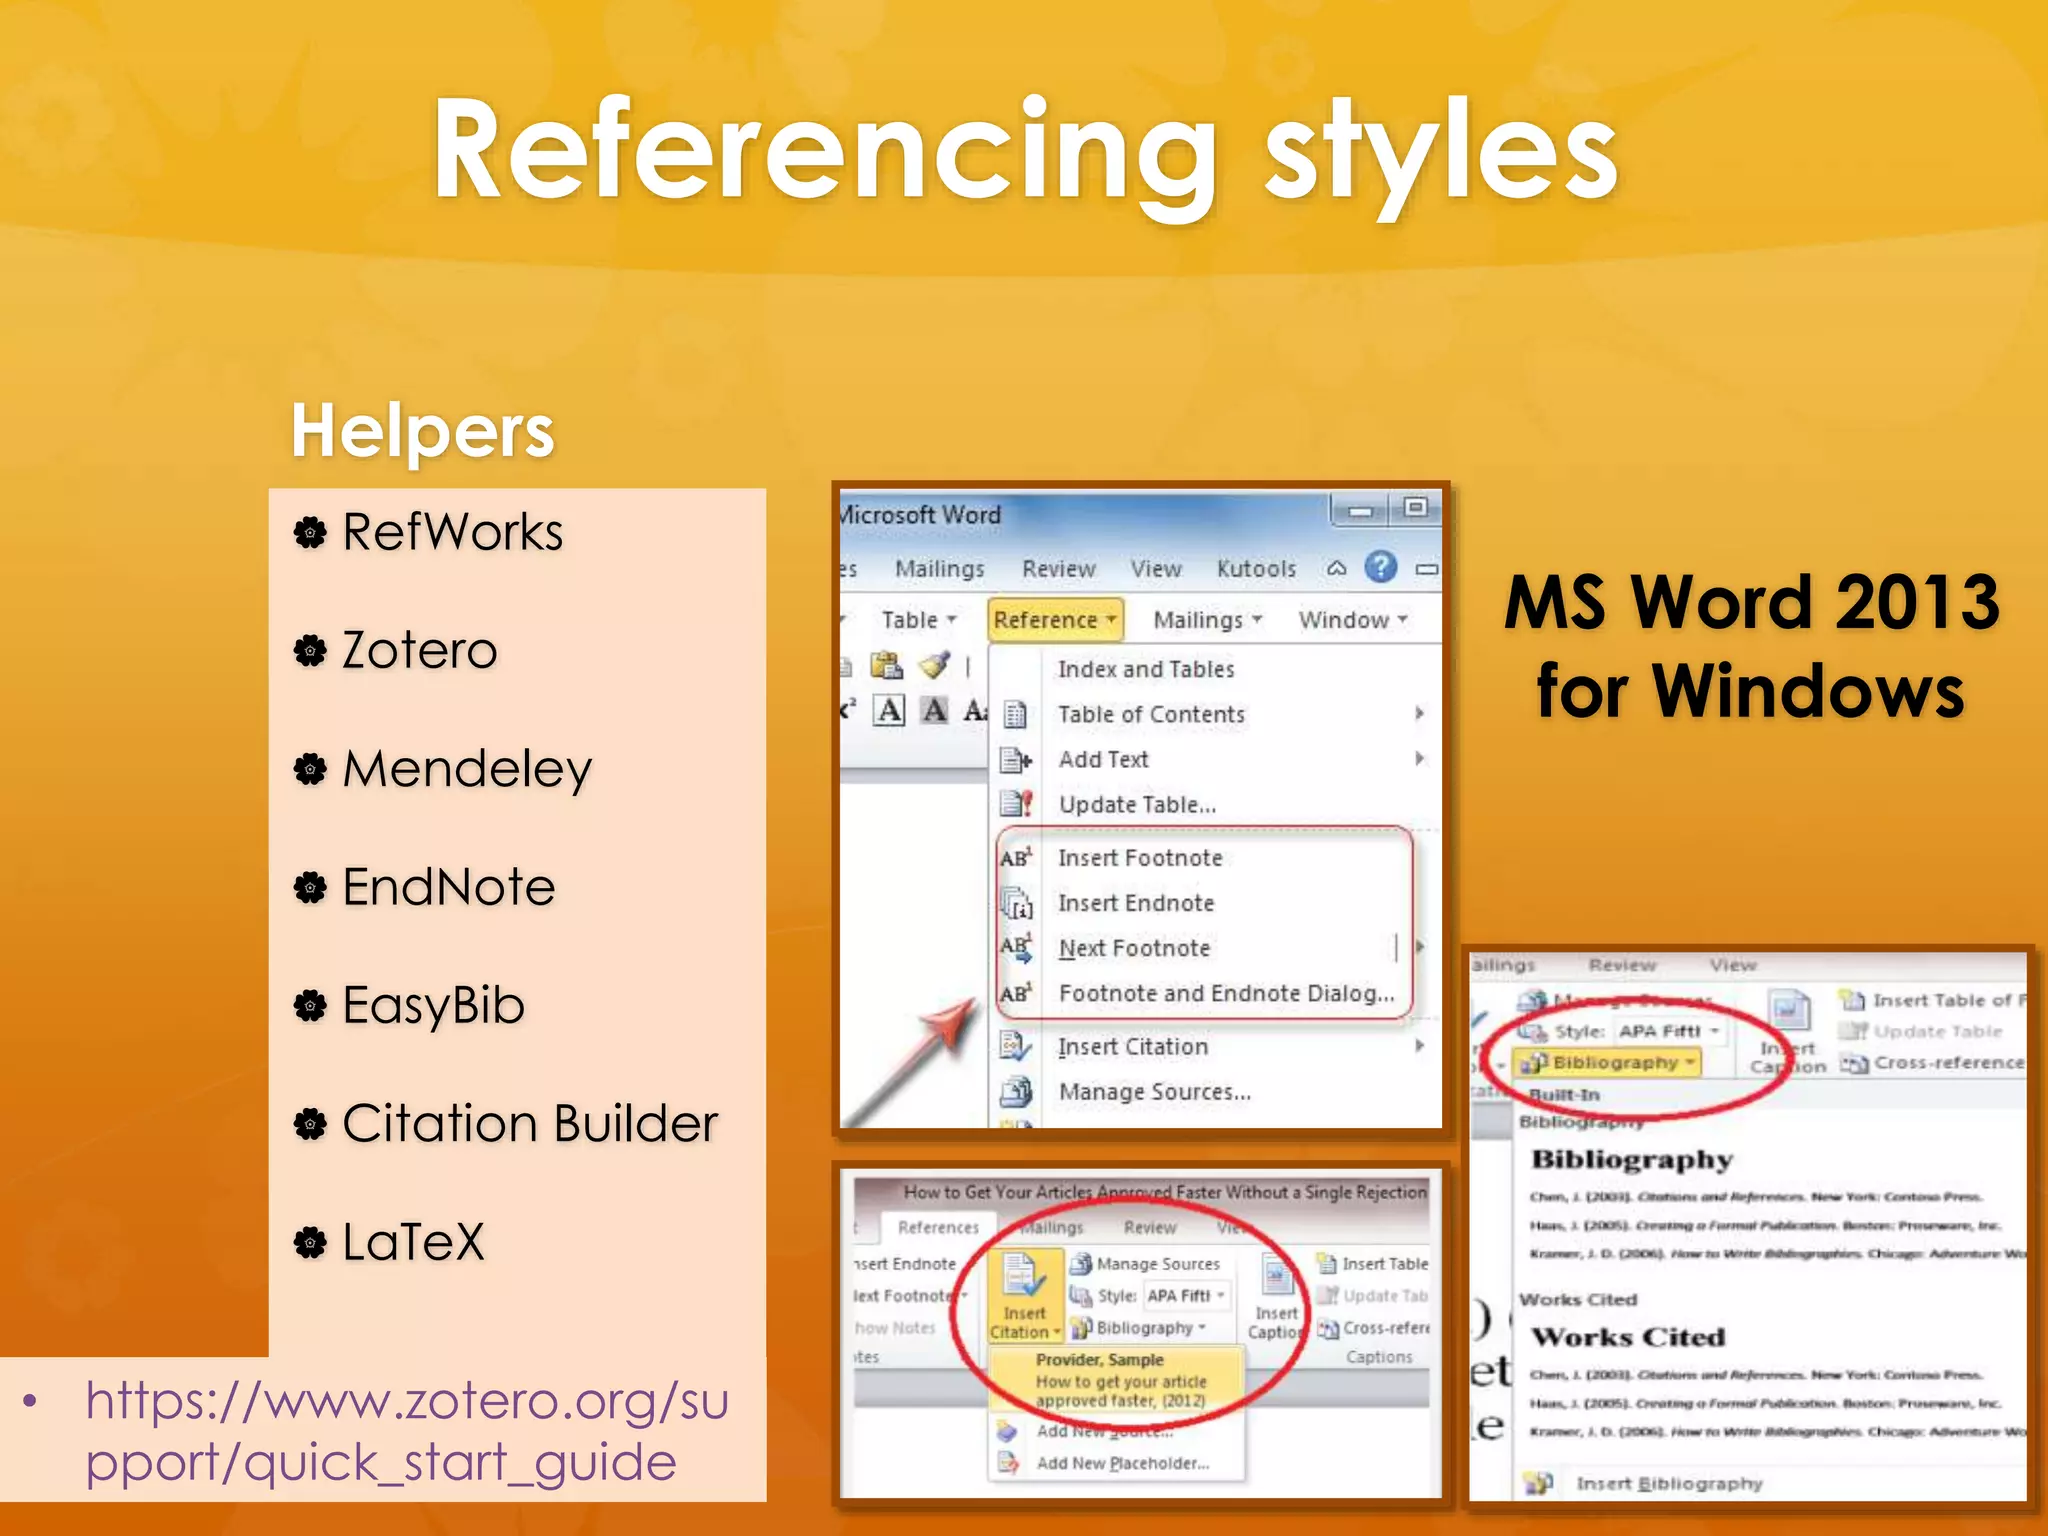This screenshot has width=2048, height=1536.
Task: Click the Insert Bibliography icon at gallery bottom
Action: tap(1538, 1484)
